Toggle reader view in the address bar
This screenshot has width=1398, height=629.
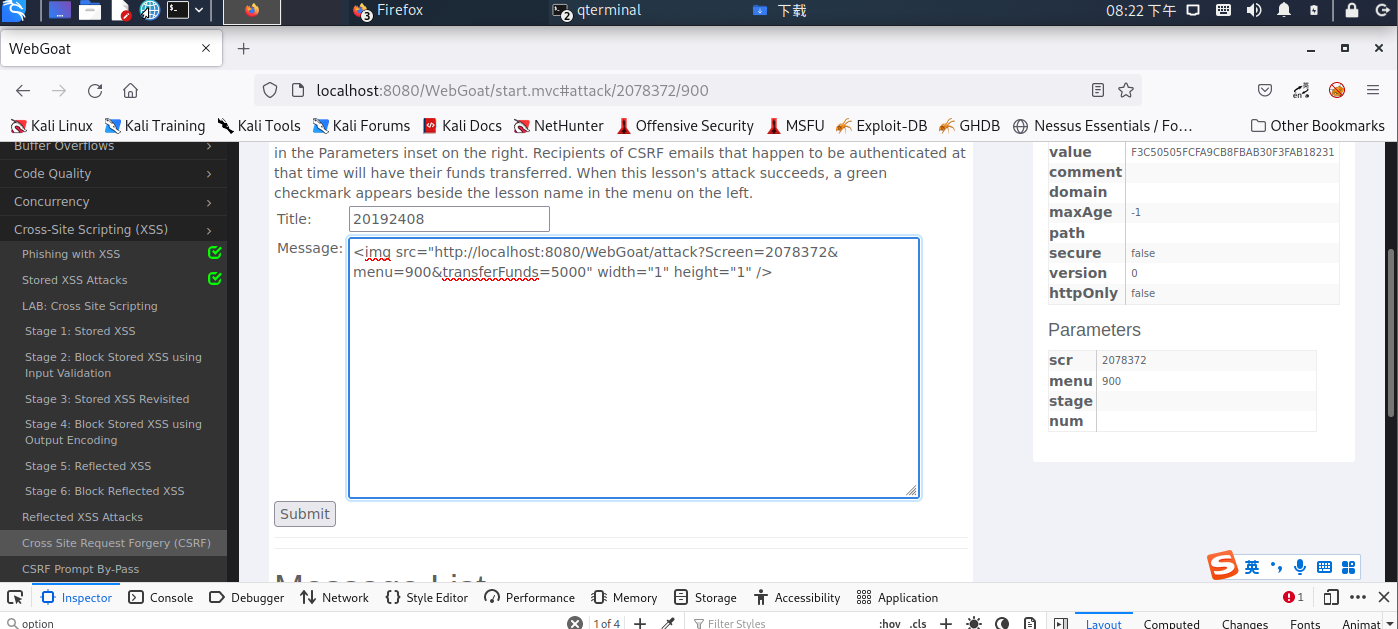1098,90
